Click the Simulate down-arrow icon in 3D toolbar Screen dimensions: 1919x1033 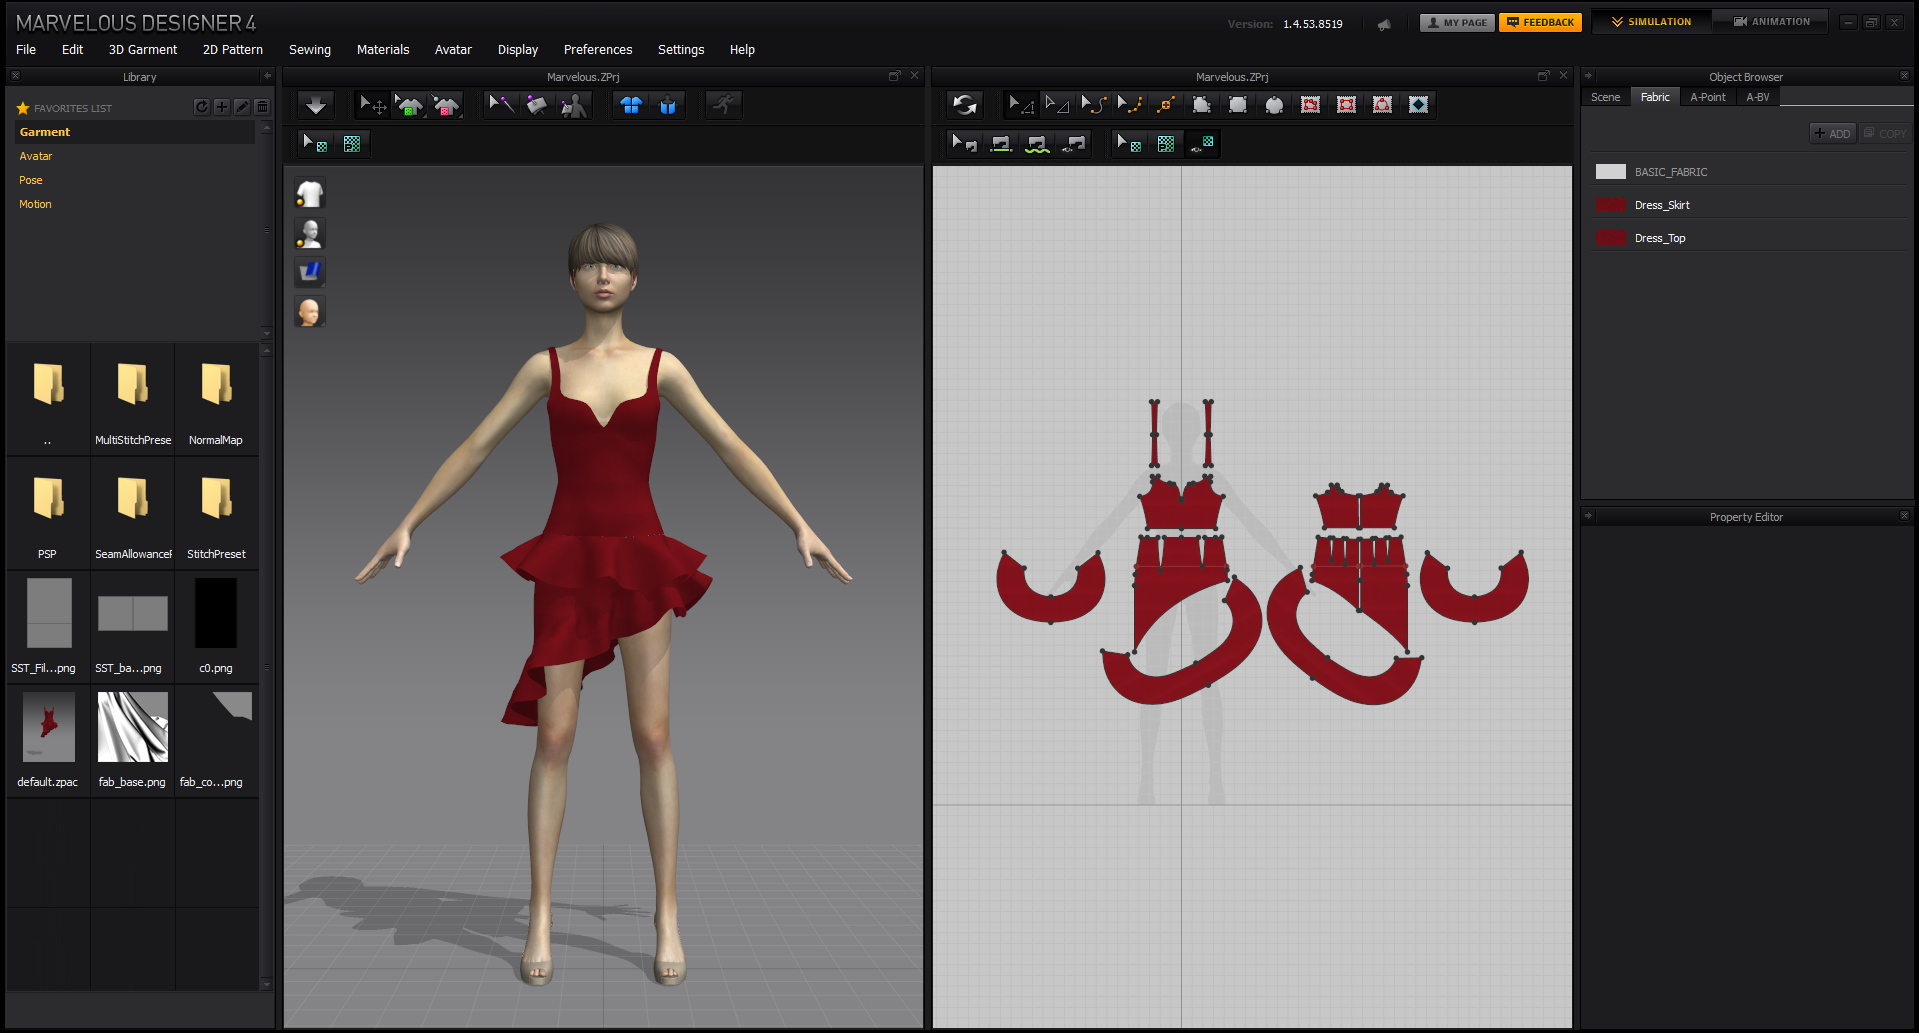pos(316,105)
